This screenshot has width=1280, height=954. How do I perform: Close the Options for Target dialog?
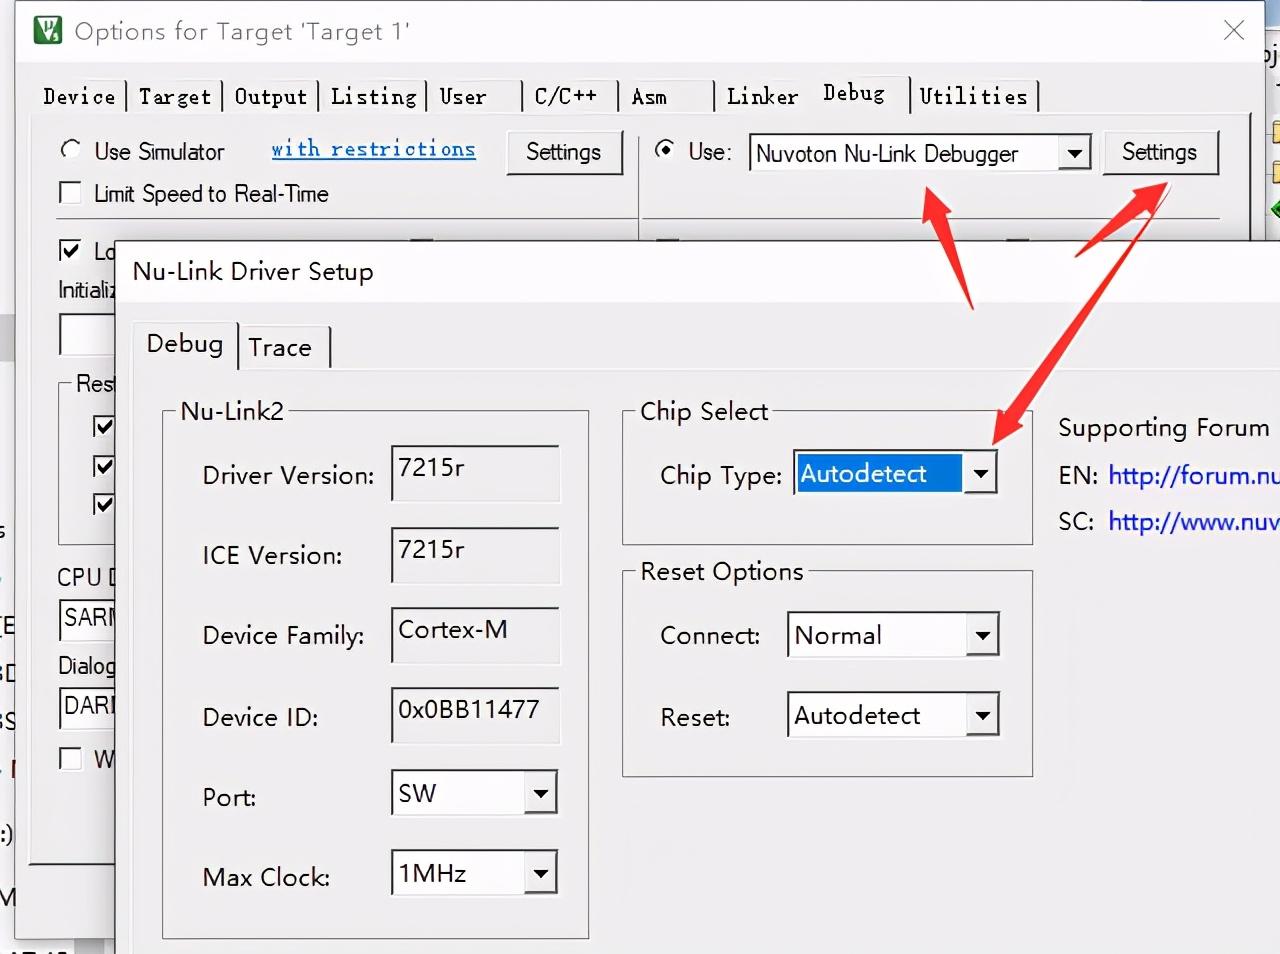pyautogui.click(x=1234, y=30)
